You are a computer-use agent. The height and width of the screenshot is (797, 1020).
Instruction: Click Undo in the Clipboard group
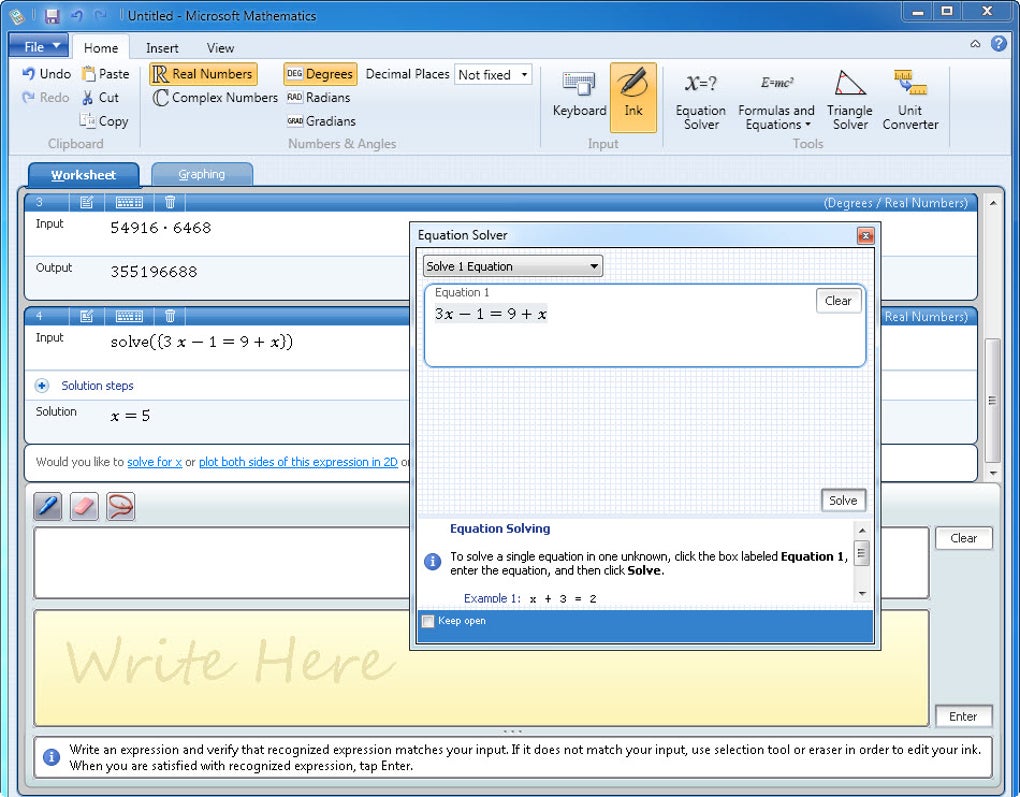[x=46, y=74]
